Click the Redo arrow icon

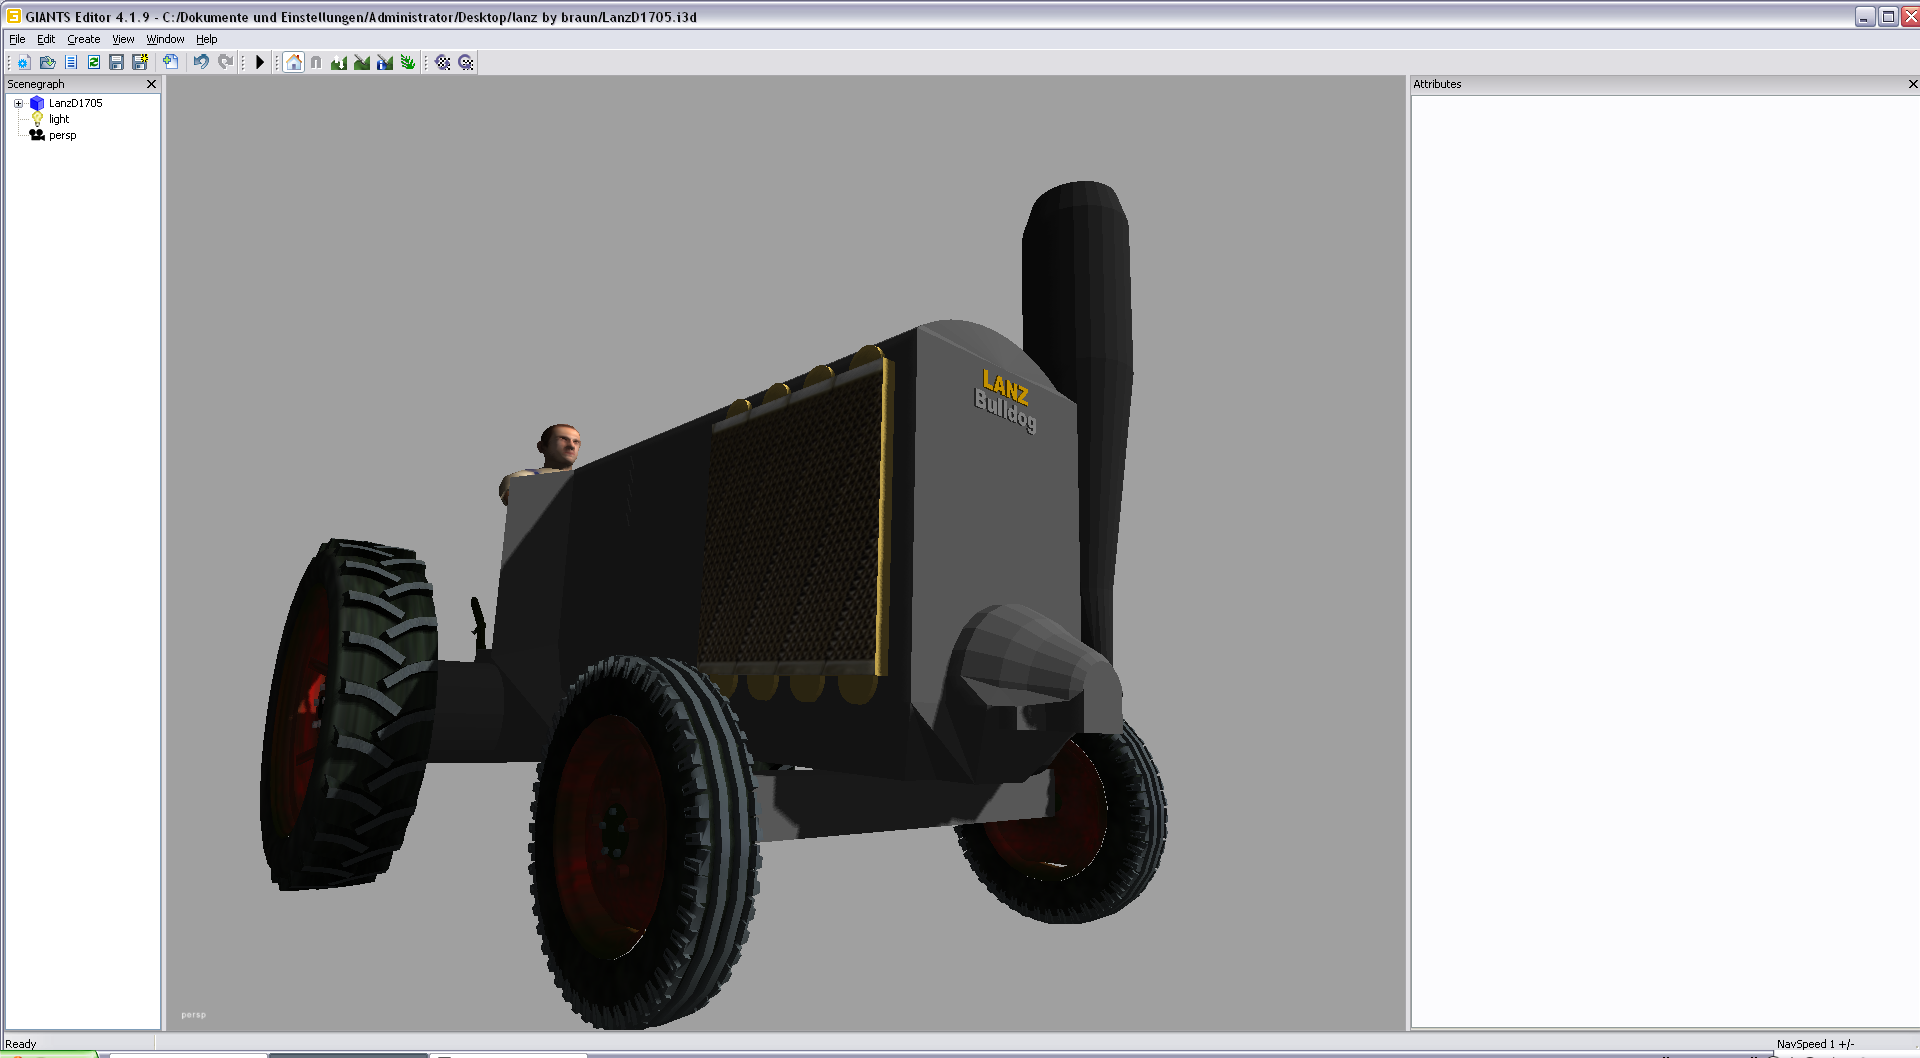226,62
